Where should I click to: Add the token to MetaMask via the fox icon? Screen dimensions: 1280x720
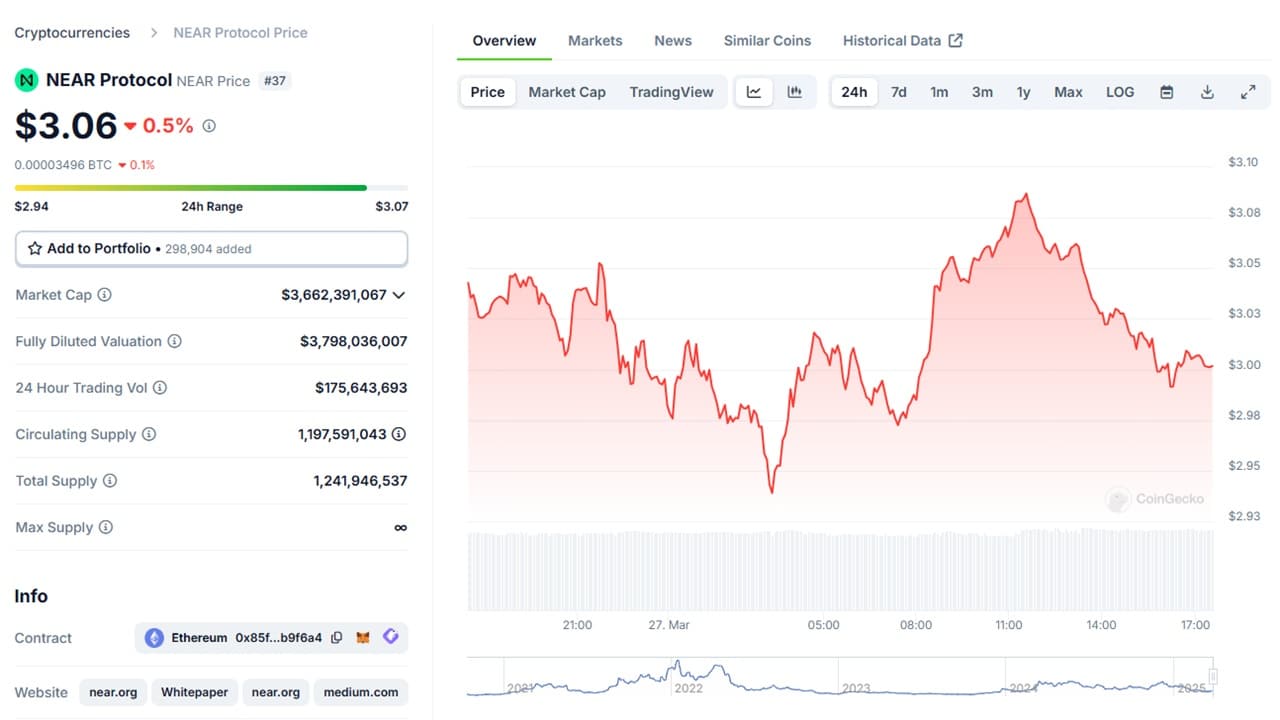click(364, 638)
